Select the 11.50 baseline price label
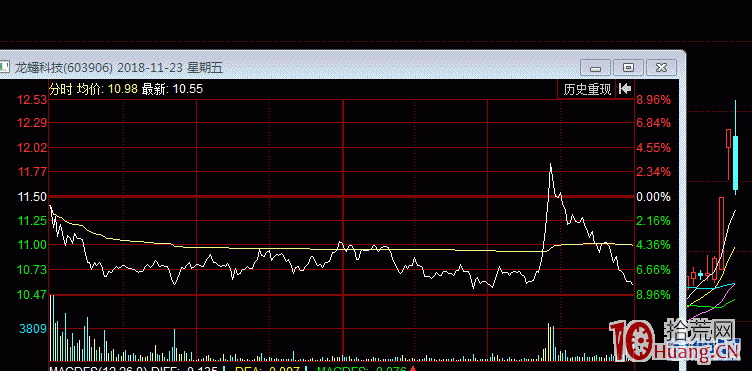 tap(32, 197)
